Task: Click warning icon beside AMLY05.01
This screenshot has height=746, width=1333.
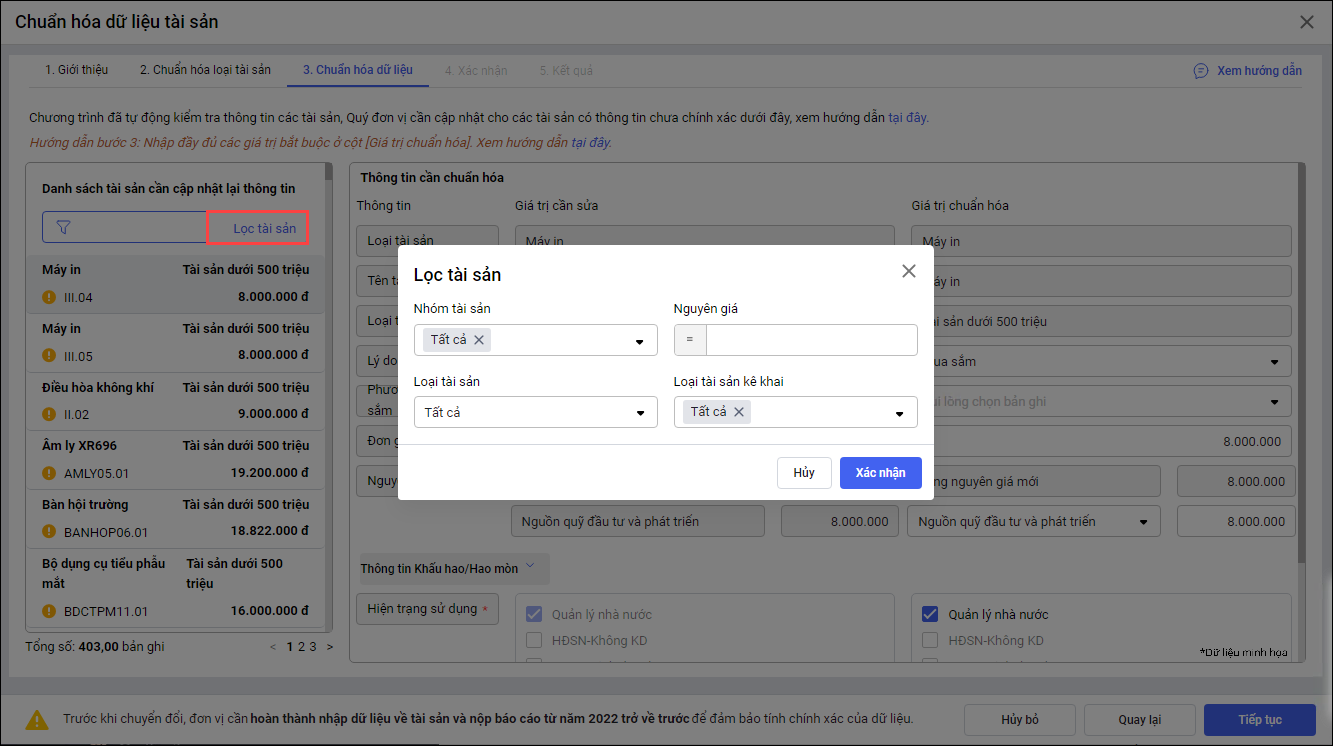Action: click(48, 473)
